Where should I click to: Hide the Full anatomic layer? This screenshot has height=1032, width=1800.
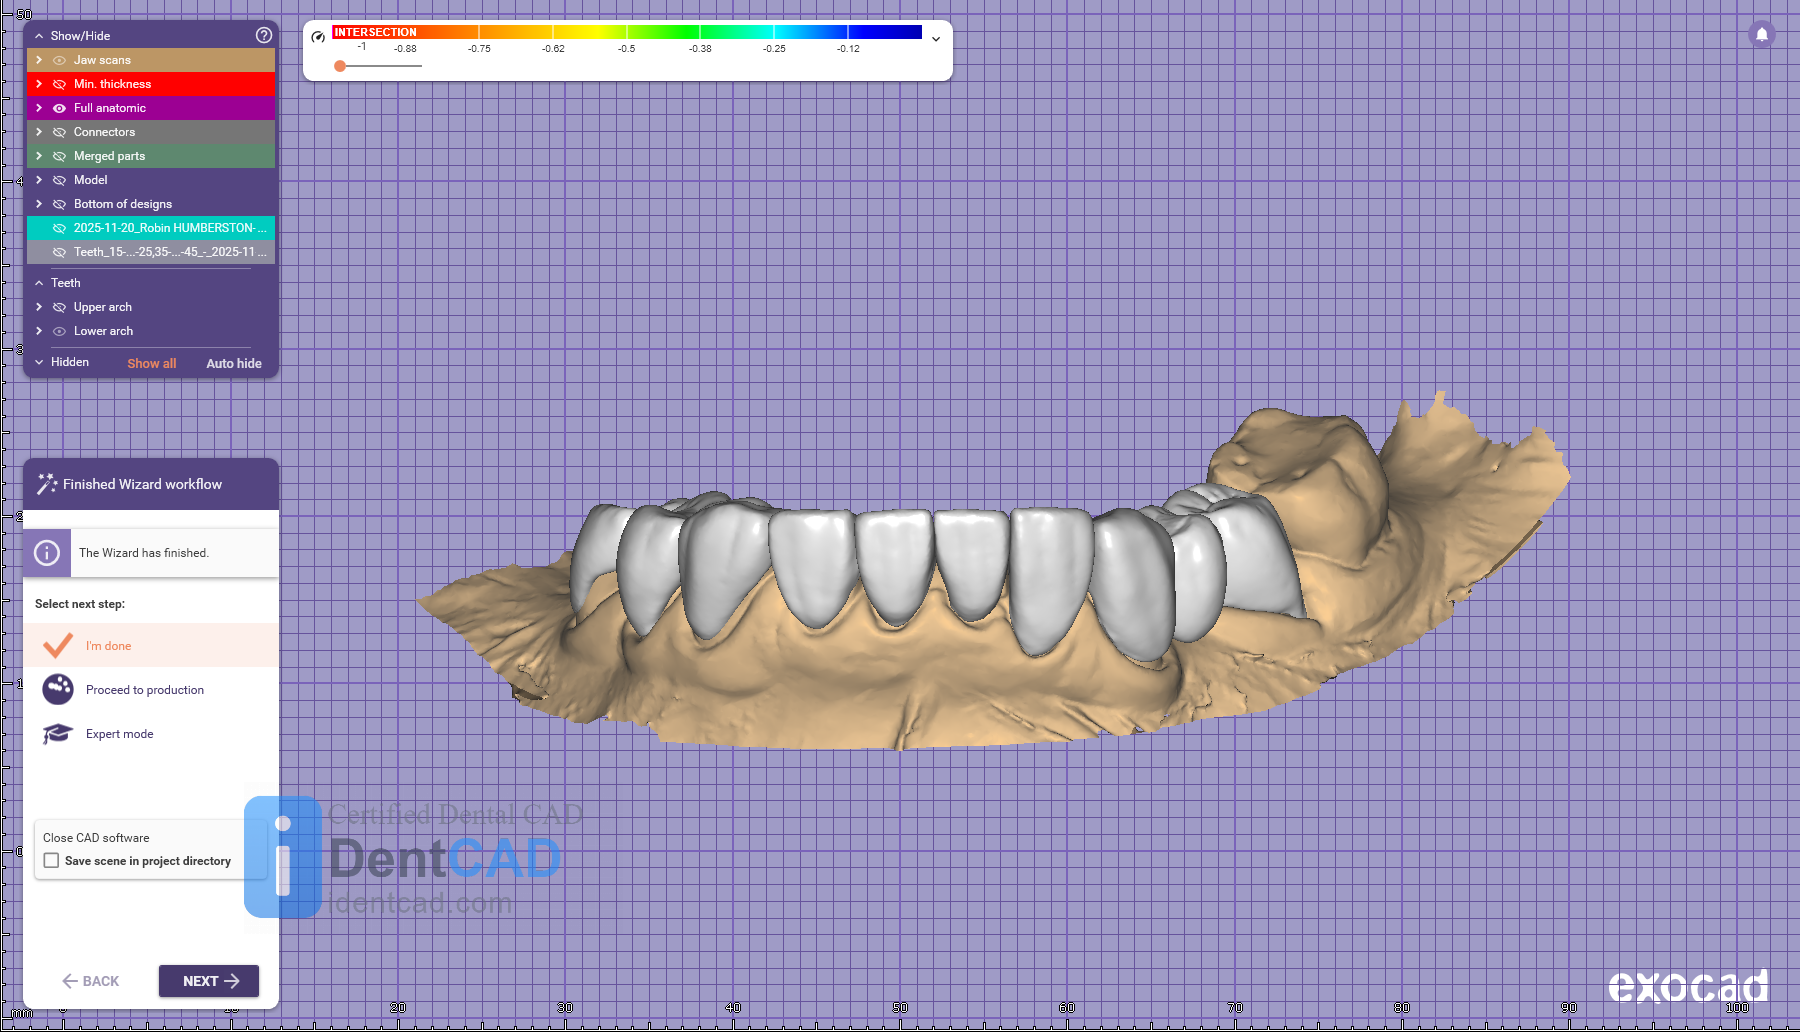60,108
